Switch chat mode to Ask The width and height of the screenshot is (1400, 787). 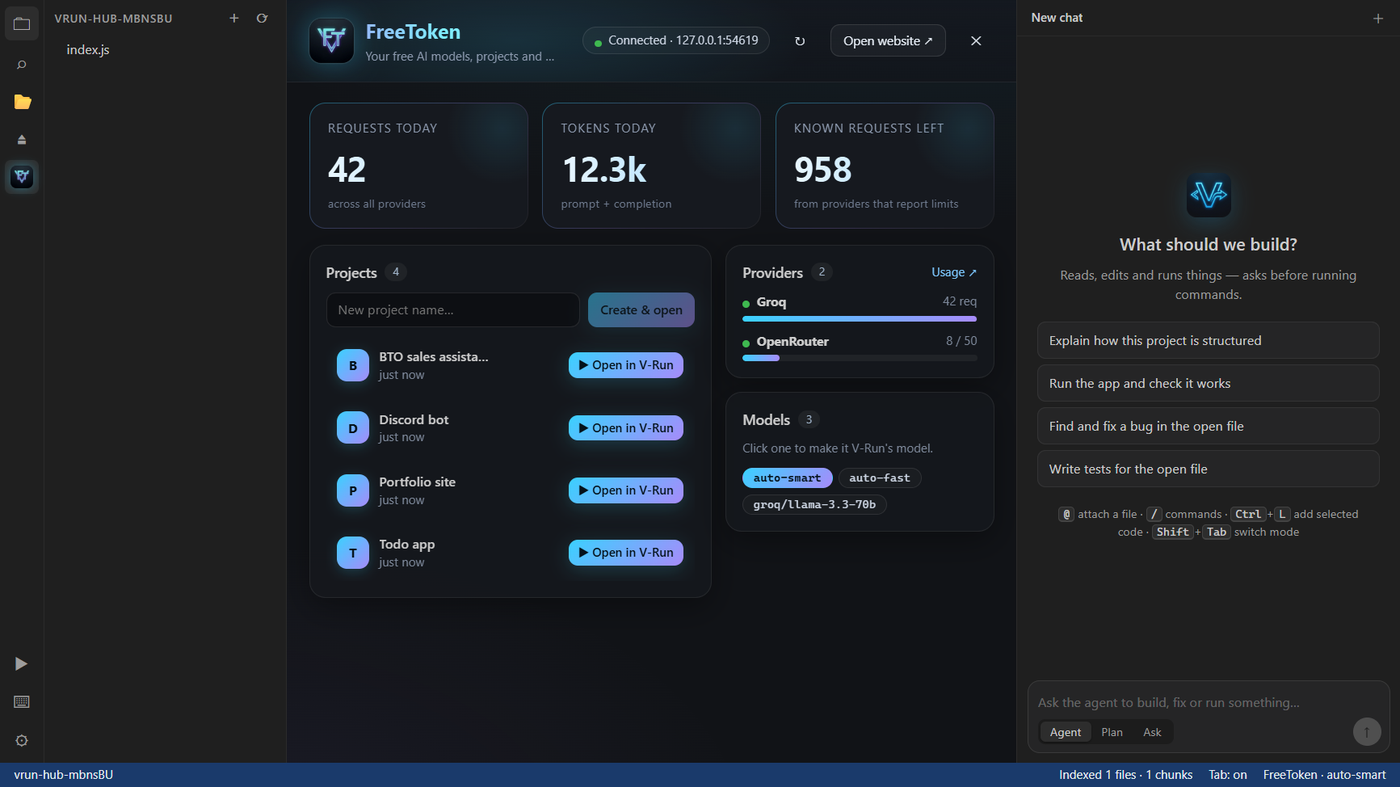pyautogui.click(x=1152, y=732)
